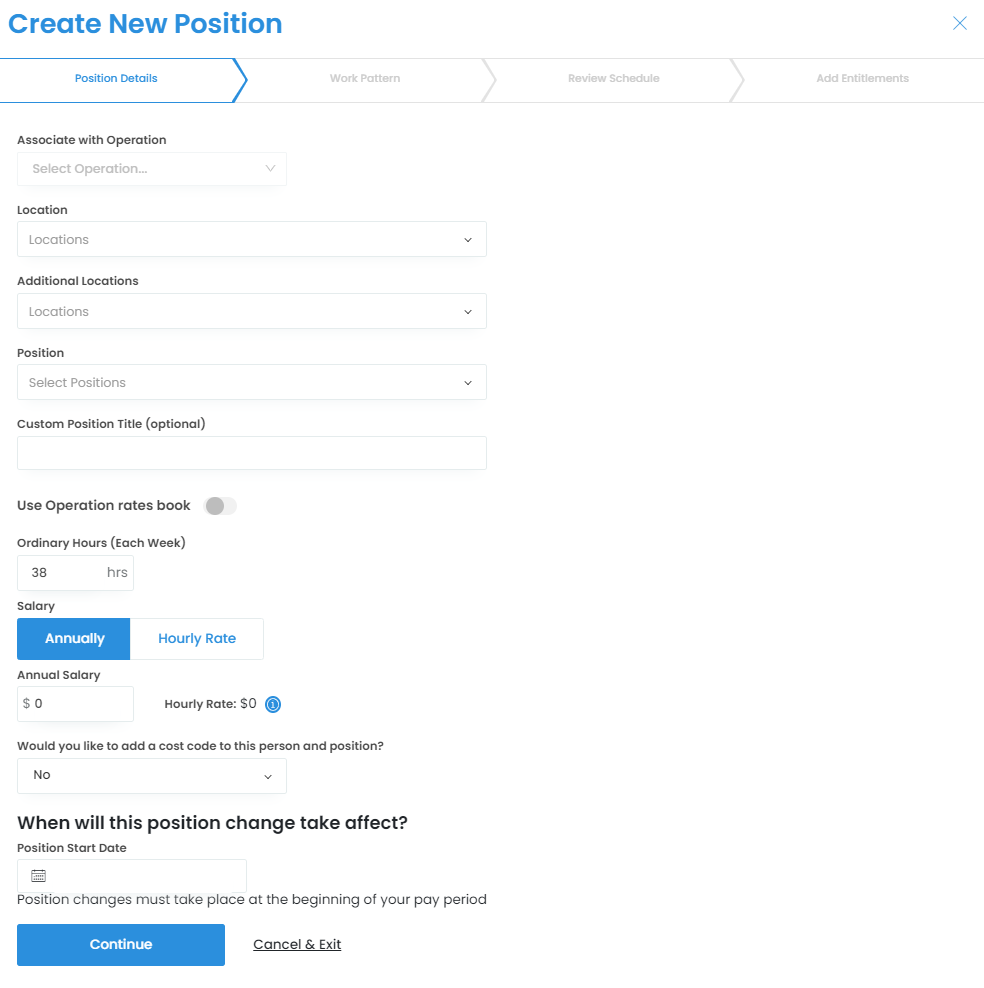The image size is (984, 988).
Task: Focus the Annual Salary amount field
Action: tap(80, 704)
